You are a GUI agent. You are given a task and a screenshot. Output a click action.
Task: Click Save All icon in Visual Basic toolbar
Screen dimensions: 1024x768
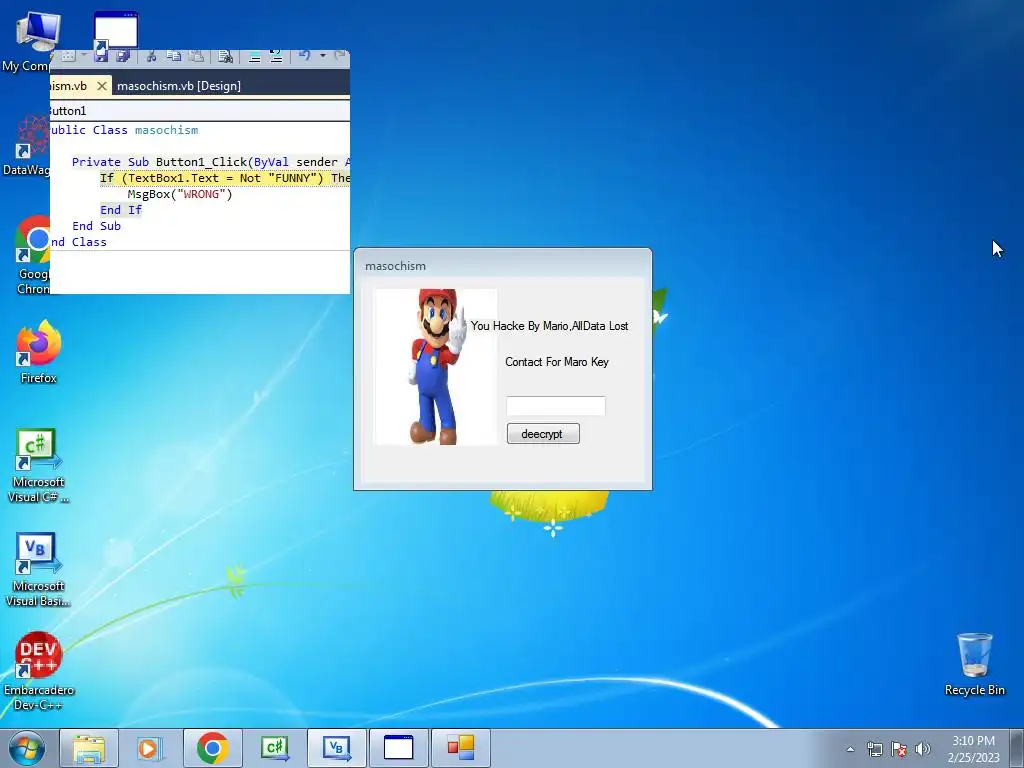coord(123,56)
